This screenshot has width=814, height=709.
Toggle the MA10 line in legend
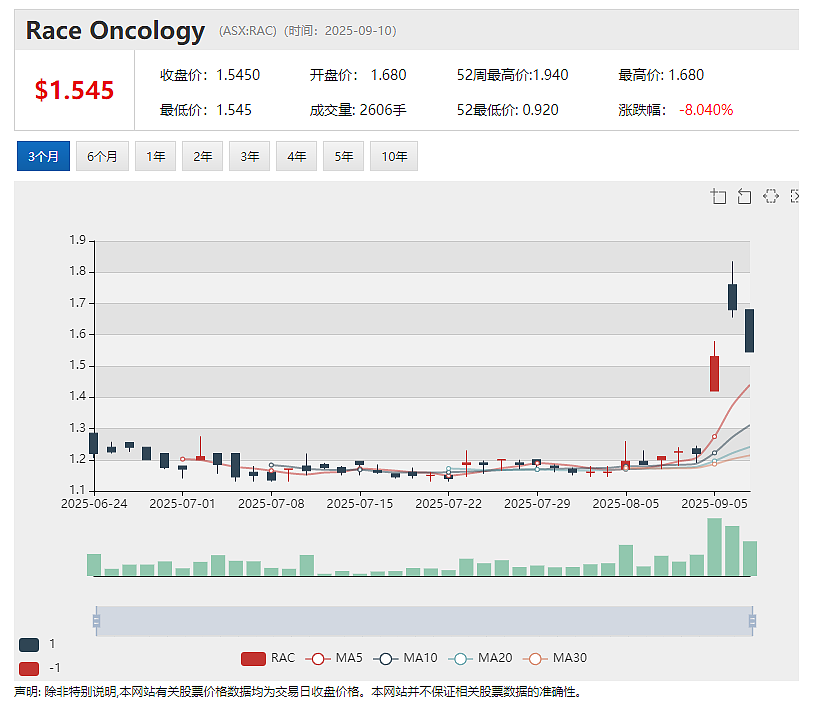click(x=405, y=658)
